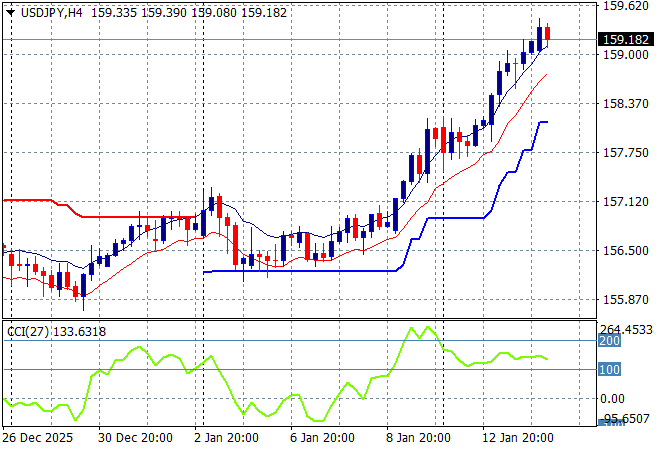
Task: Click the 8 Jan 20:00 time label
Action: click(x=418, y=438)
